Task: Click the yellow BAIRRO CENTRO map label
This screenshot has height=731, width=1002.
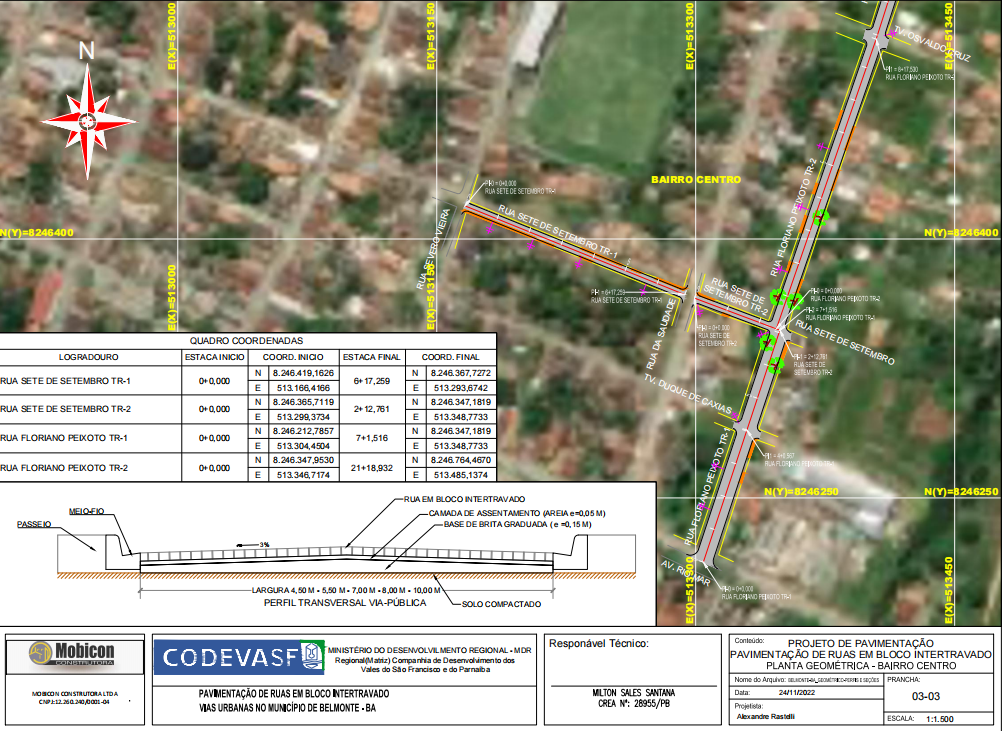Action: (x=696, y=180)
